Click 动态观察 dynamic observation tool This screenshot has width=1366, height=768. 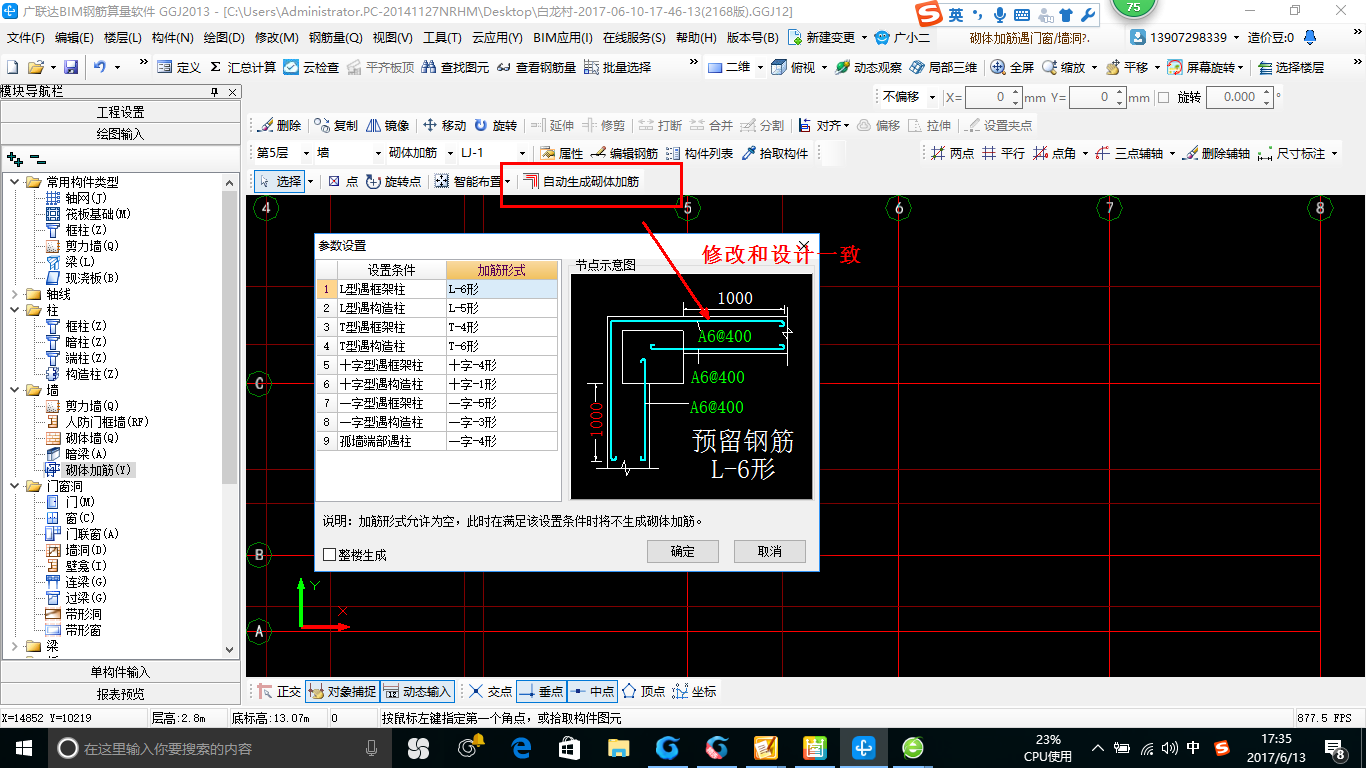[868, 67]
